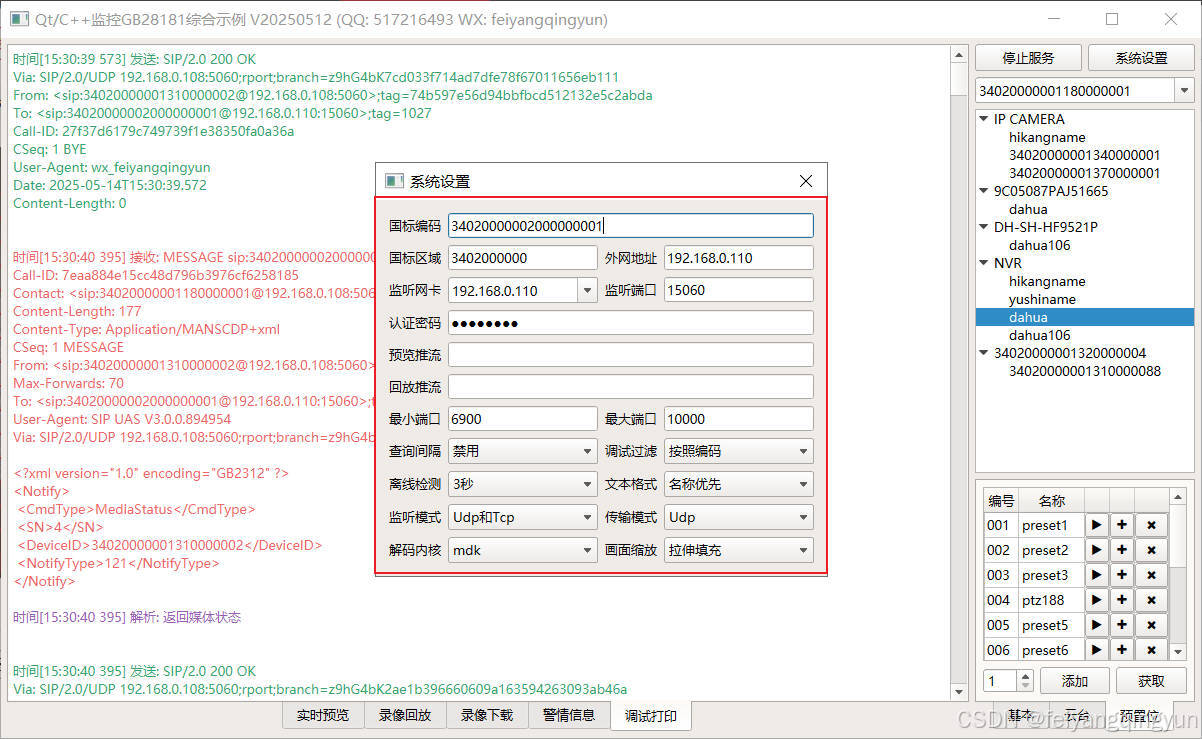The width and height of the screenshot is (1202, 739).
Task: Click plus icon on preset5 row
Action: [x=1122, y=625]
